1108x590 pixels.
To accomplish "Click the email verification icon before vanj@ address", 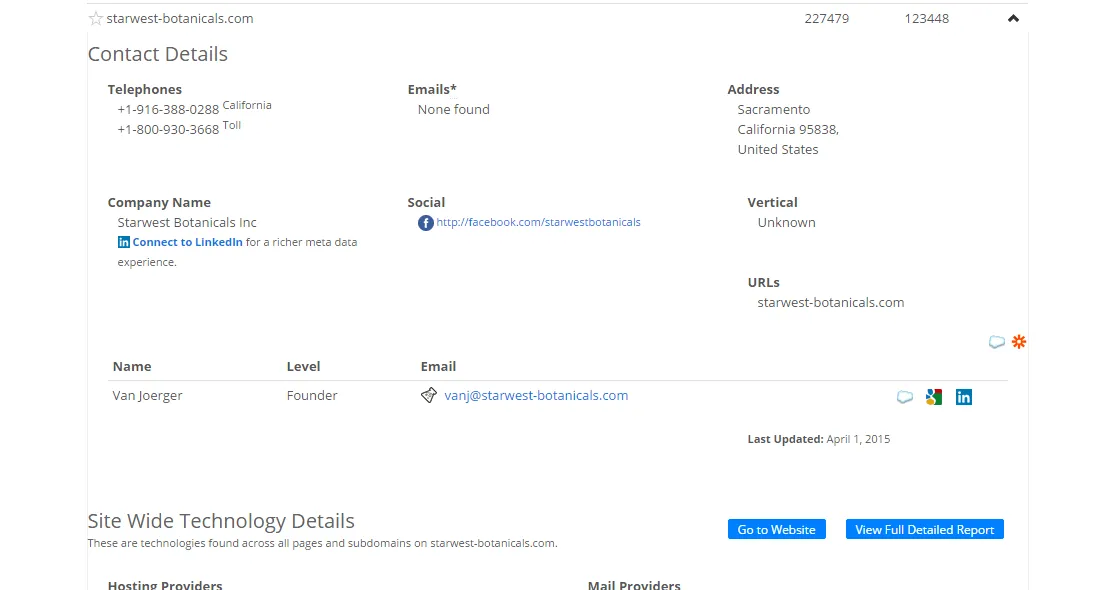I will [x=429, y=396].
